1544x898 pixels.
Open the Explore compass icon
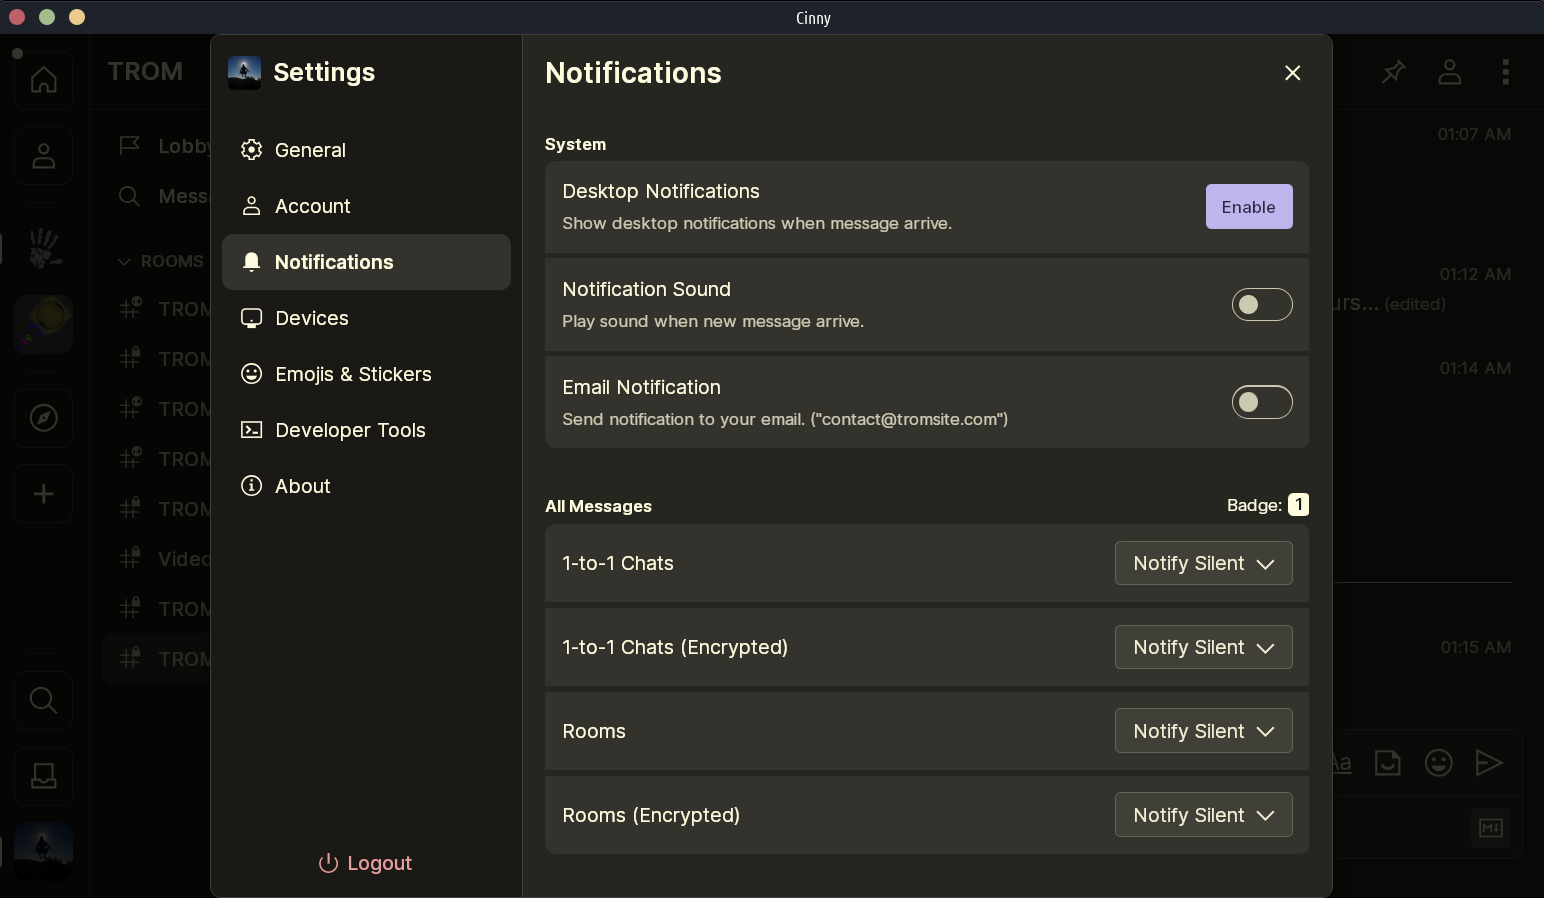pos(43,418)
